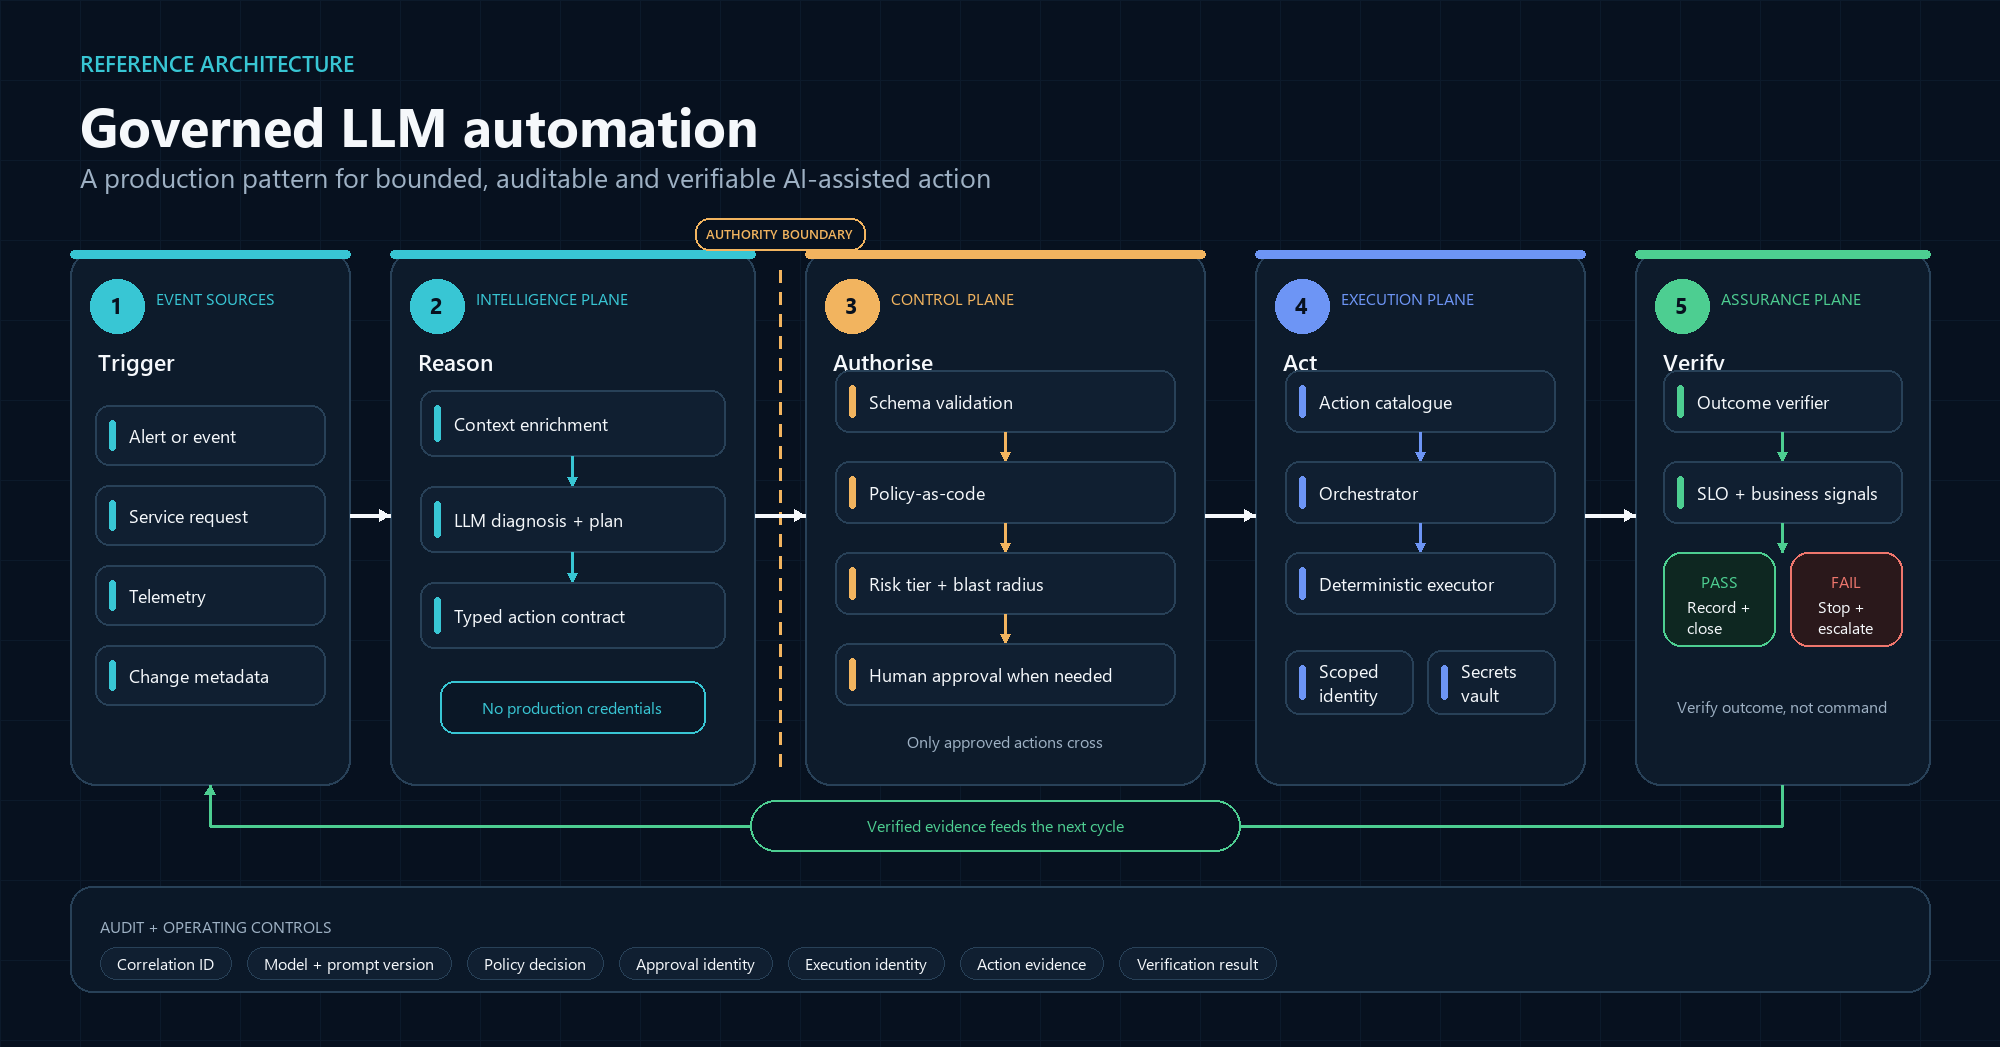The image size is (2000, 1047).
Task: Select the Secrets vault box
Action: pos(1491,683)
